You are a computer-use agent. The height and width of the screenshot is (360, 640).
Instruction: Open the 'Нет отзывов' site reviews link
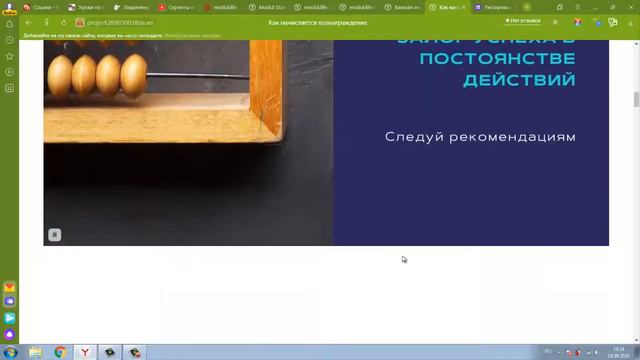click(523, 21)
